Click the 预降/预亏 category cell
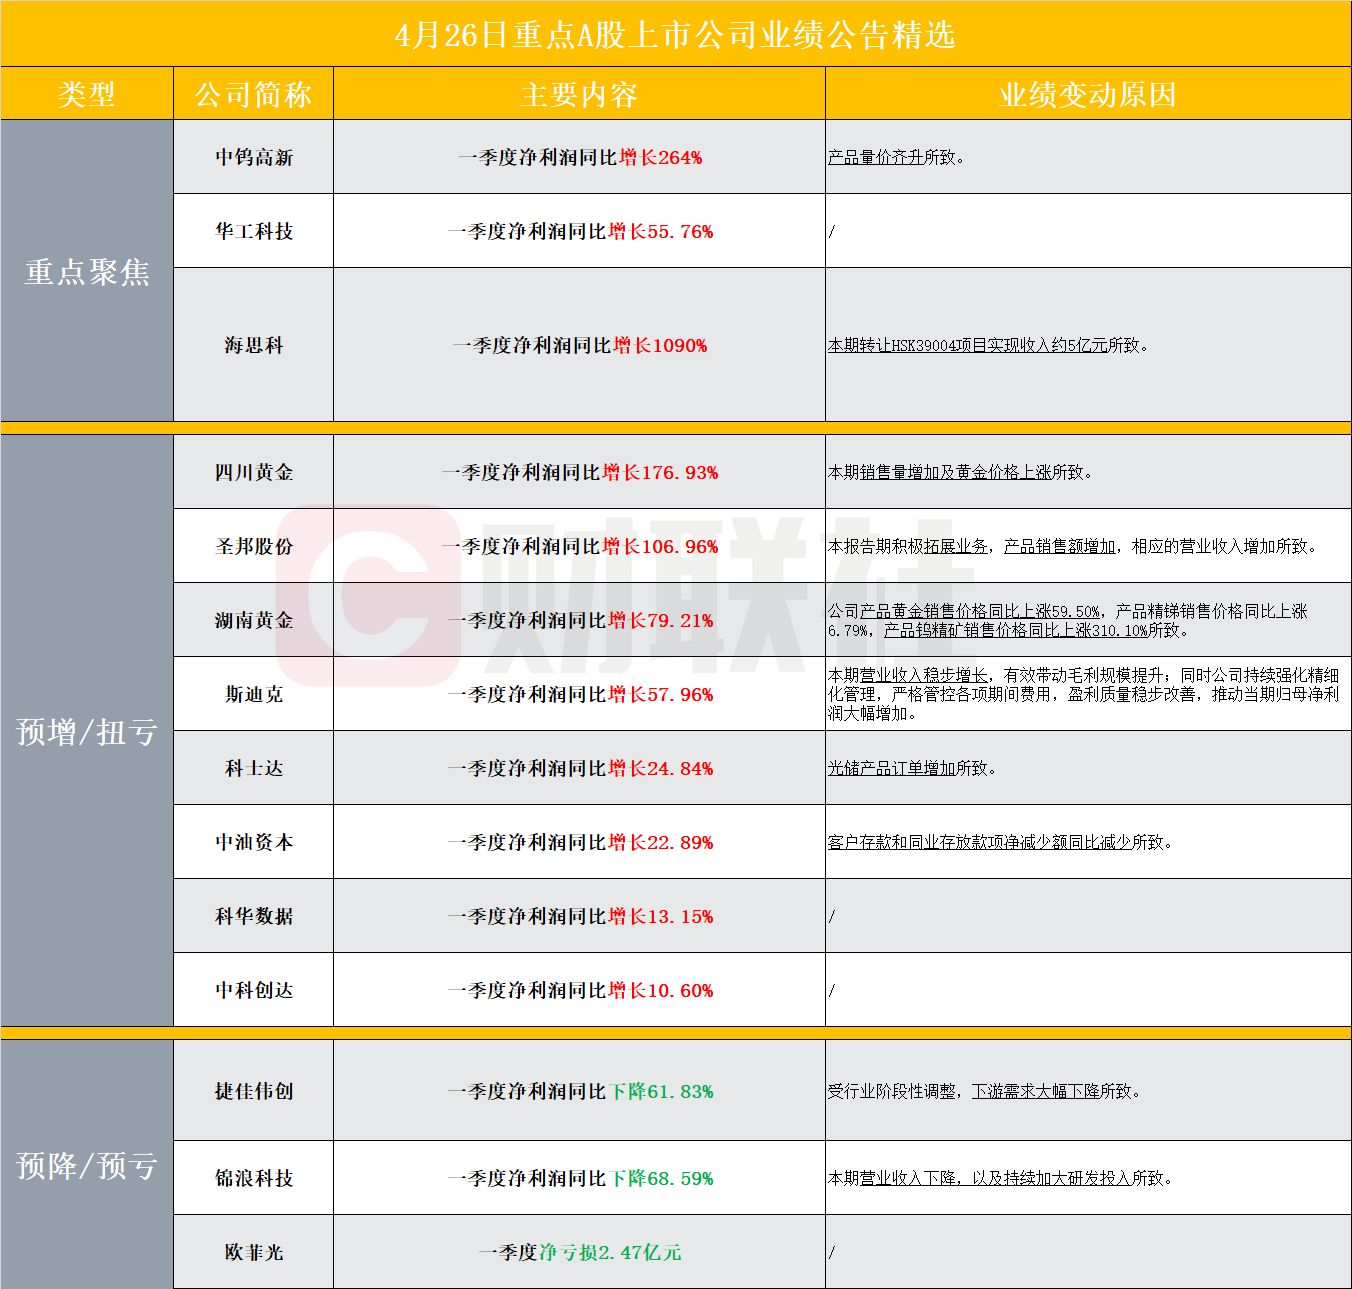Screen dimensions: 1352x1289 pos(87,1165)
